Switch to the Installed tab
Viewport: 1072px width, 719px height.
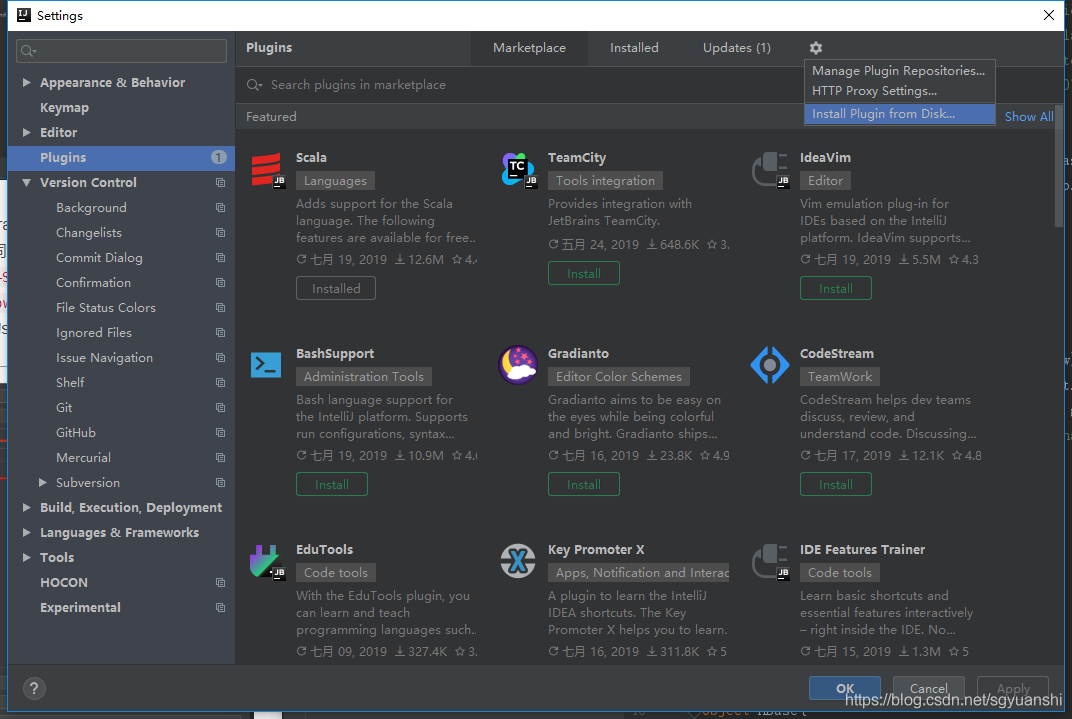click(x=634, y=47)
